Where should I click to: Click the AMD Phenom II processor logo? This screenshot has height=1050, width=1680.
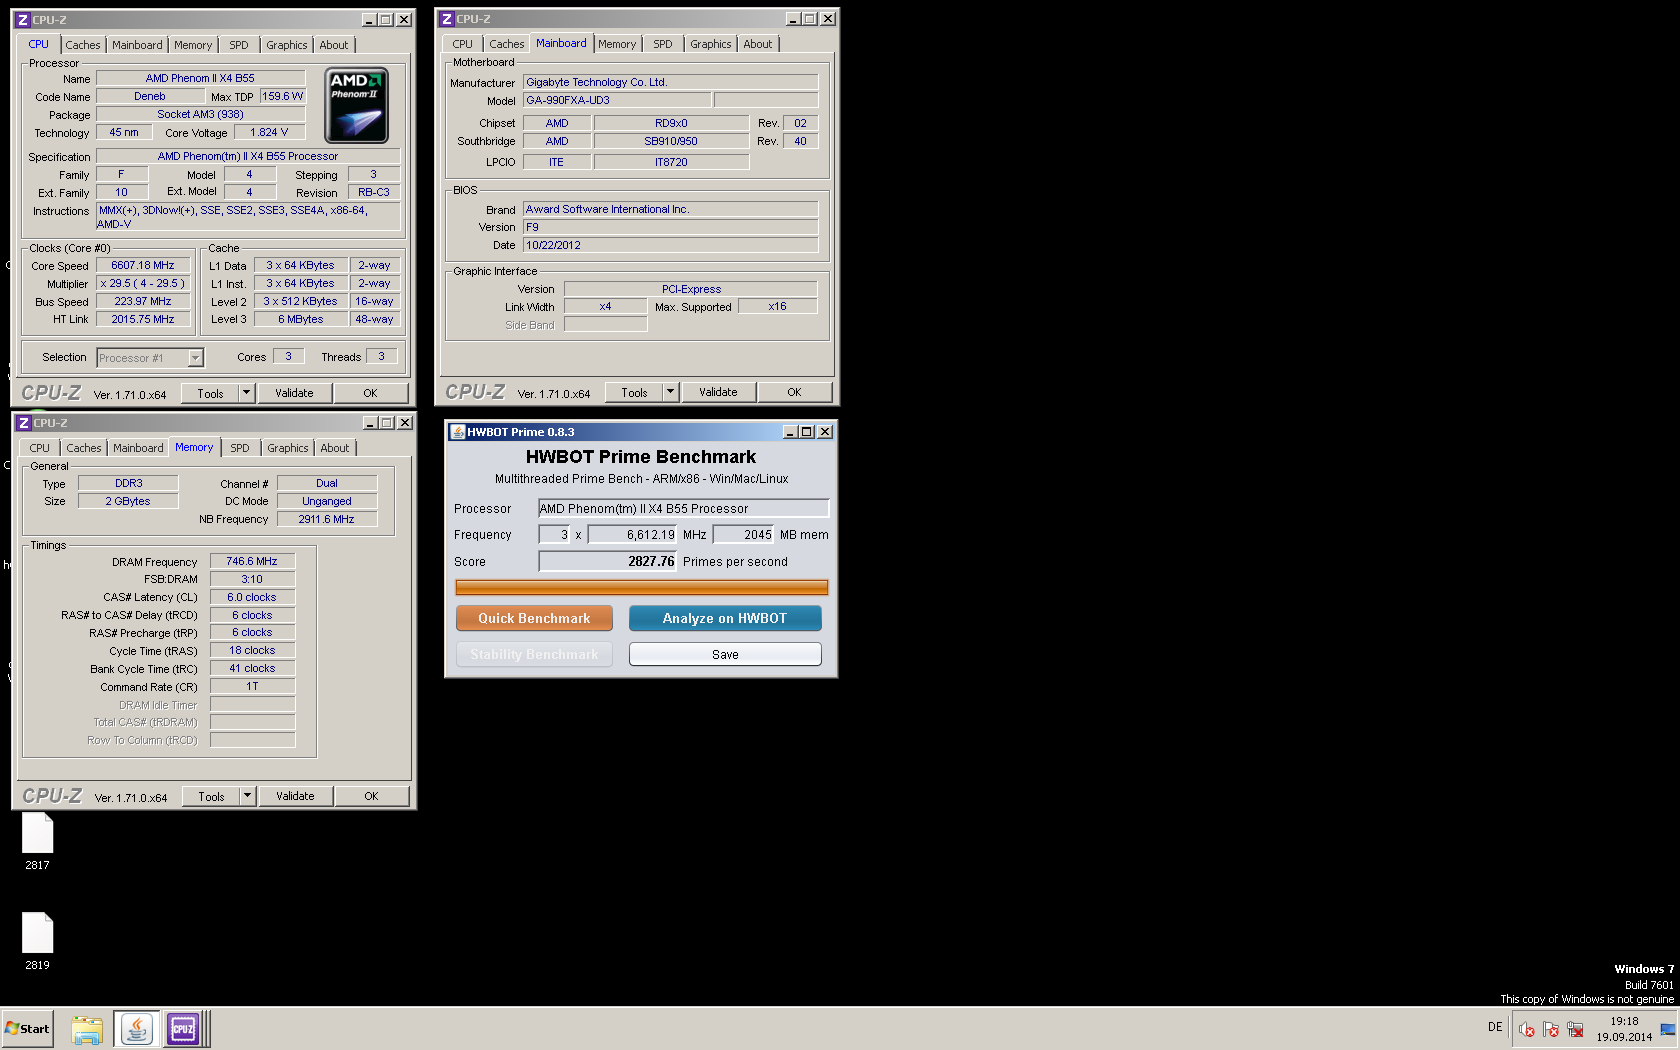pyautogui.click(x=357, y=106)
